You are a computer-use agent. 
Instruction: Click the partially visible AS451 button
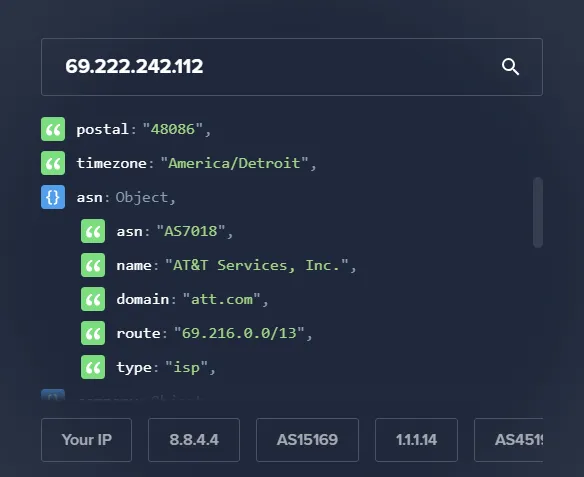[x=508, y=440]
